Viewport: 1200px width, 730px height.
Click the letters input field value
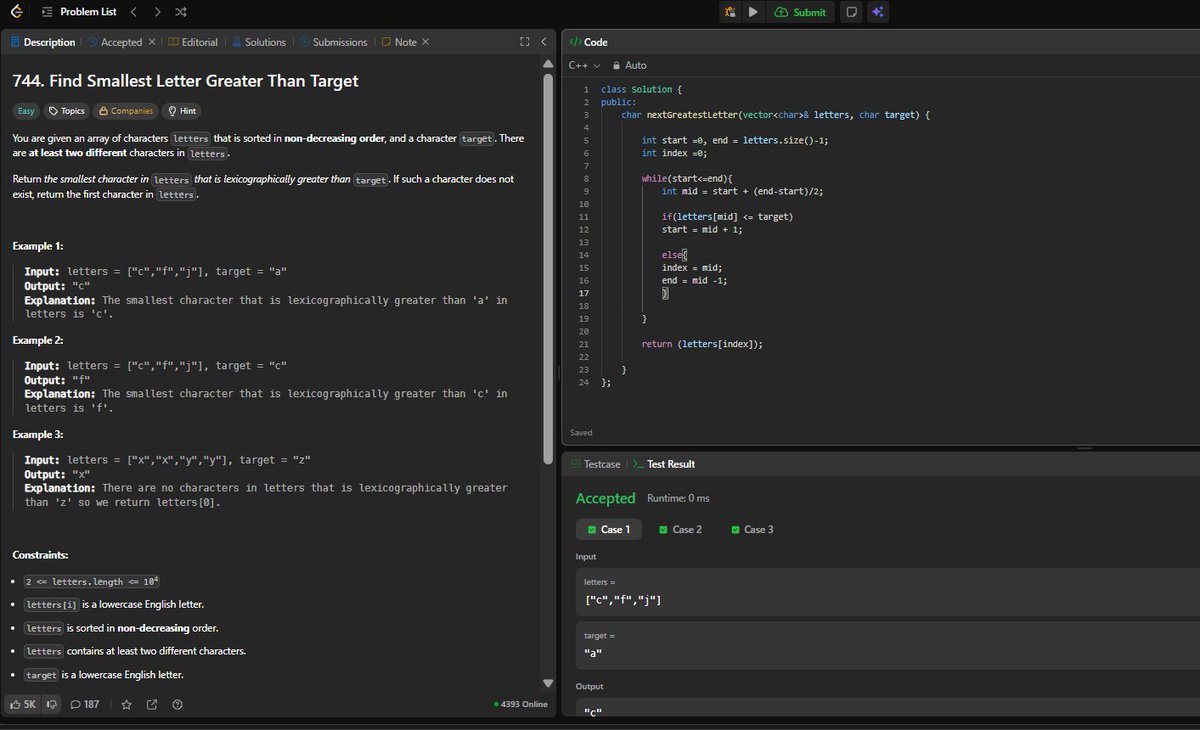pos(622,600)
